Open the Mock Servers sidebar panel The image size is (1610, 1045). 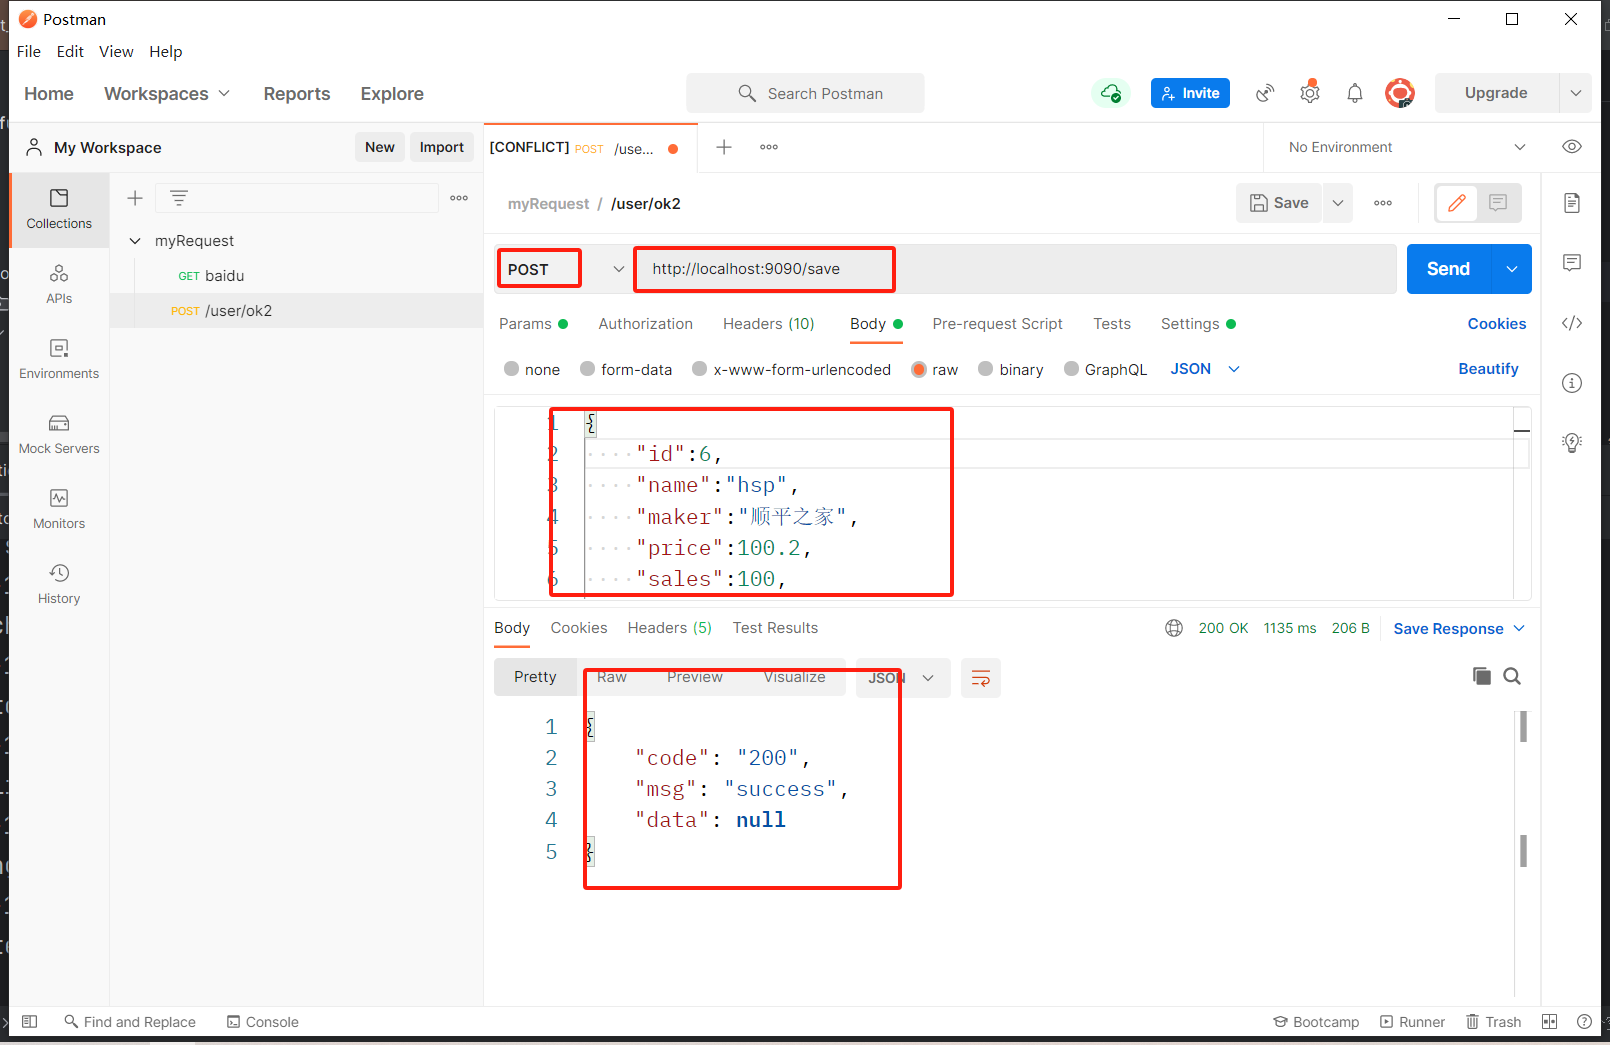(59, 434)
